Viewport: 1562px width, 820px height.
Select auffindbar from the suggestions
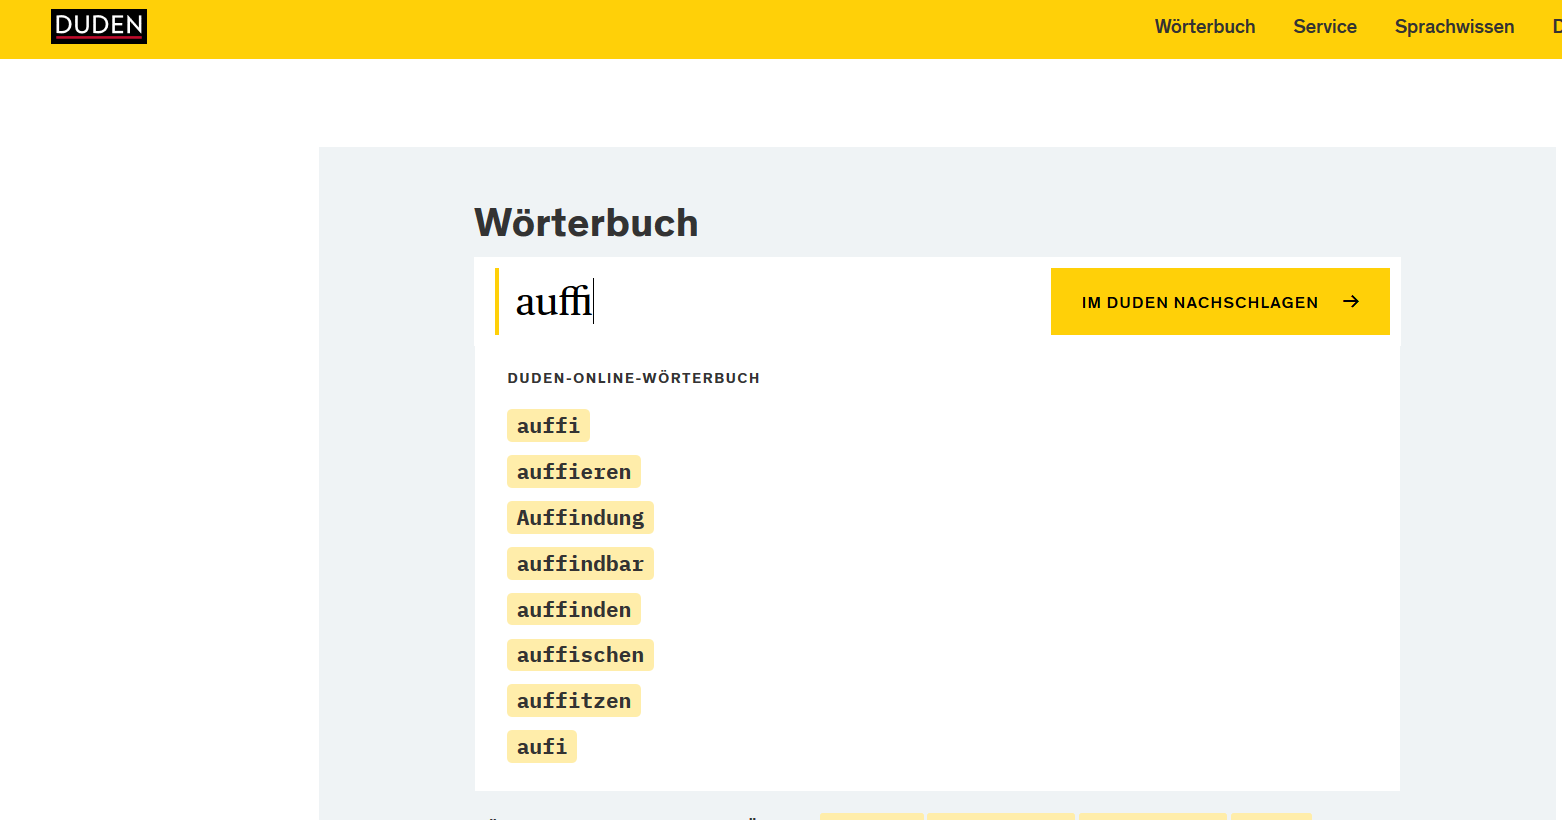coord(580,564)
